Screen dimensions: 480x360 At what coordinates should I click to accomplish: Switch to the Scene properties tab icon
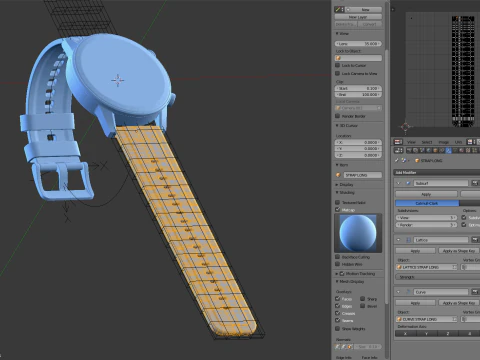(x=422, y=151)
